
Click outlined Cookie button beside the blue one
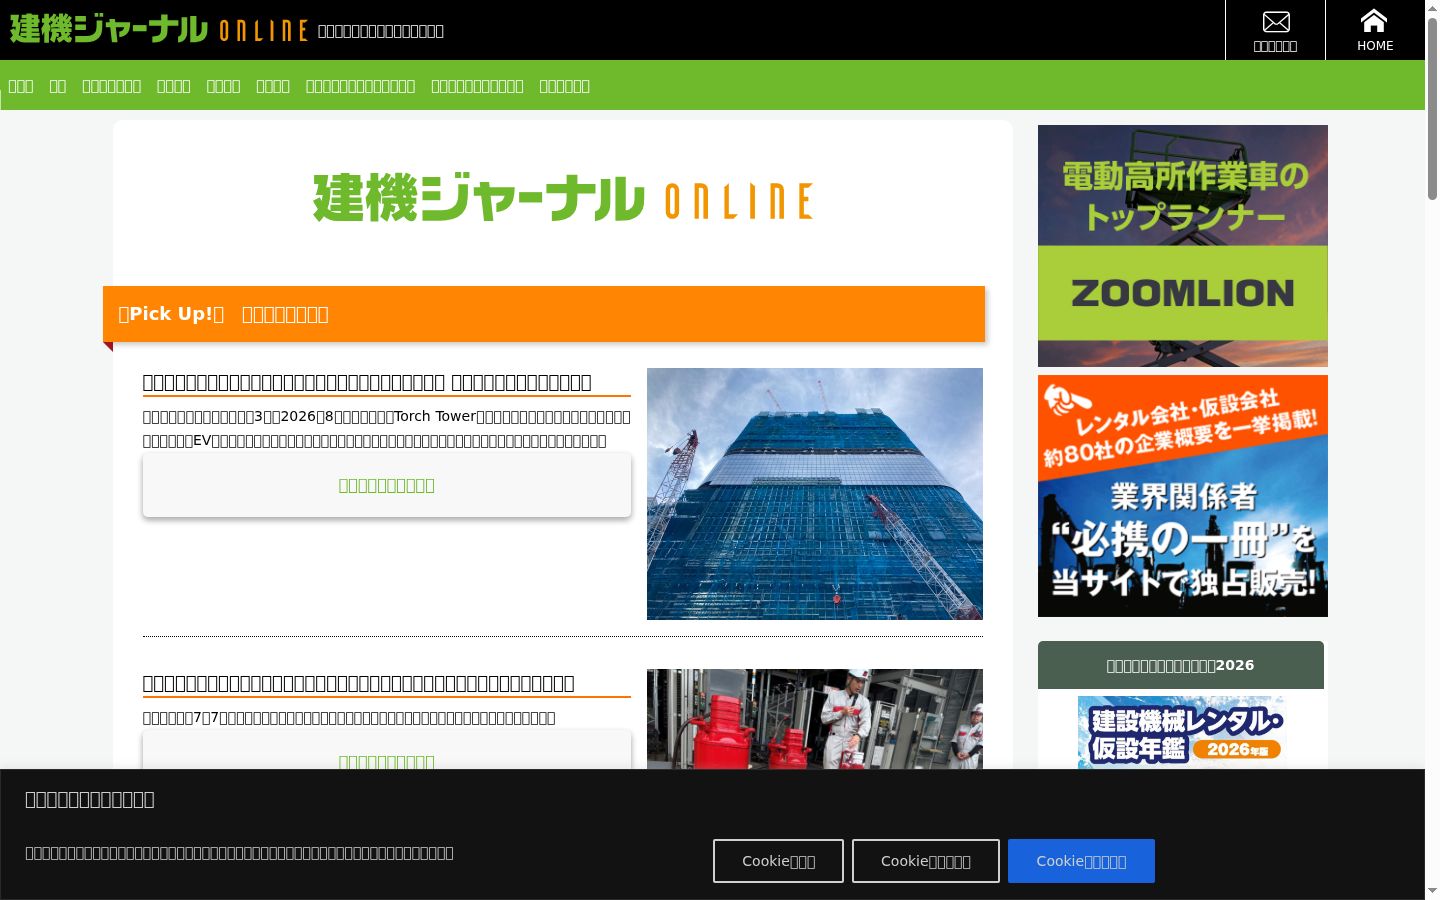(x=926, y=861)
